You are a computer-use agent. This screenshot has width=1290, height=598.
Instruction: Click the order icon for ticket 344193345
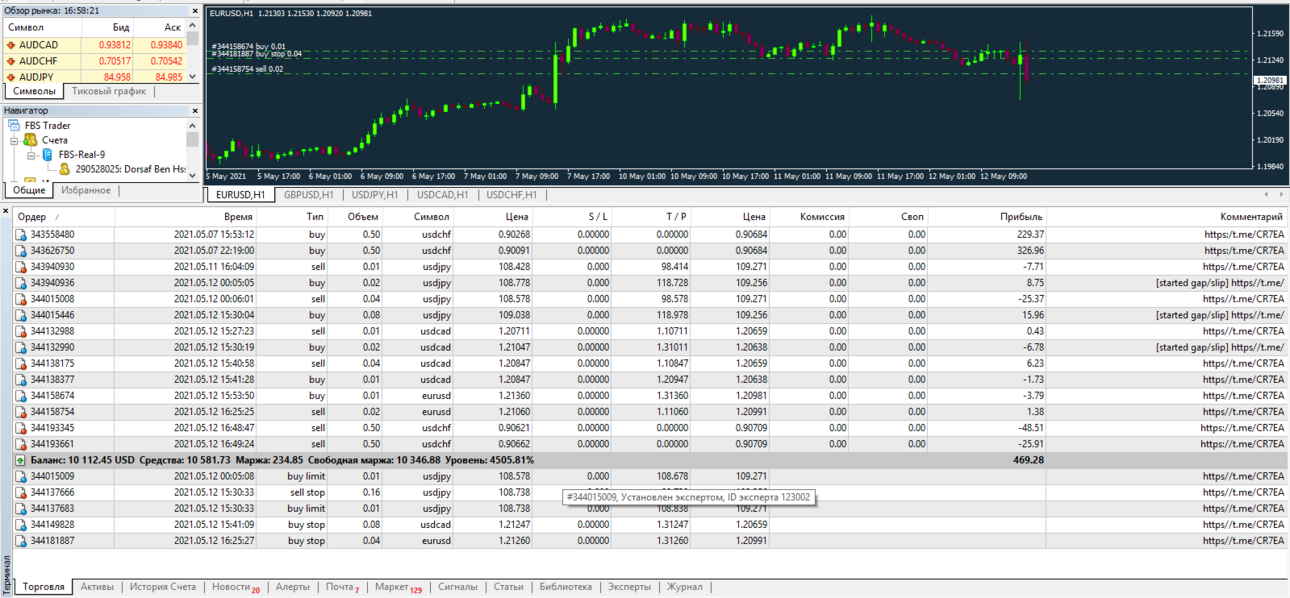pyautogui.click(x=22, y=427)
